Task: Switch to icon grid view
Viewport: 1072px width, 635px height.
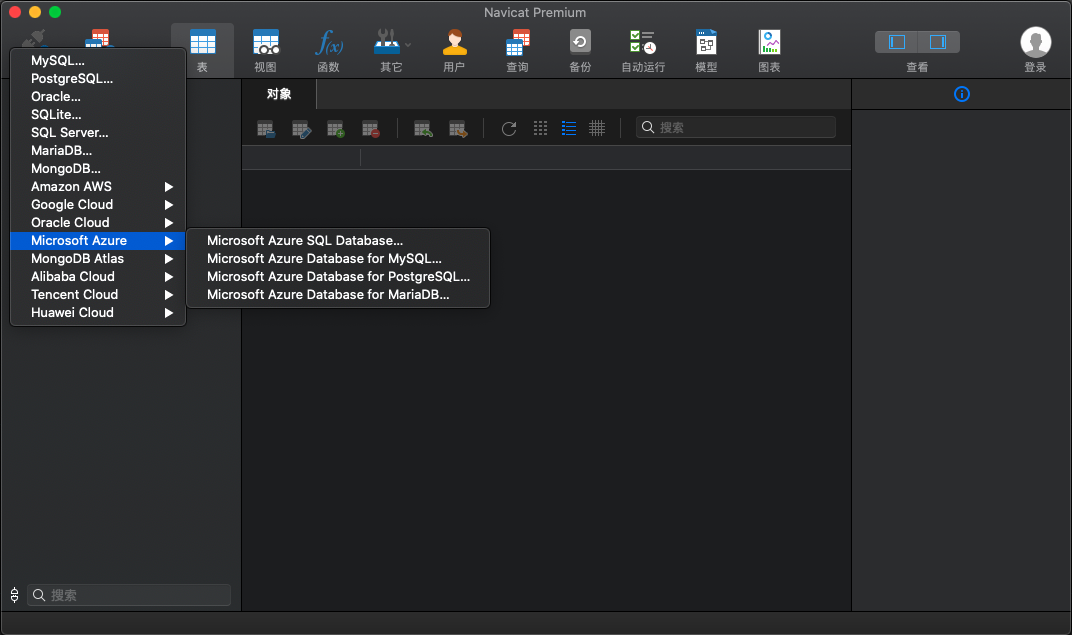Action: click(x=540, y=129)
